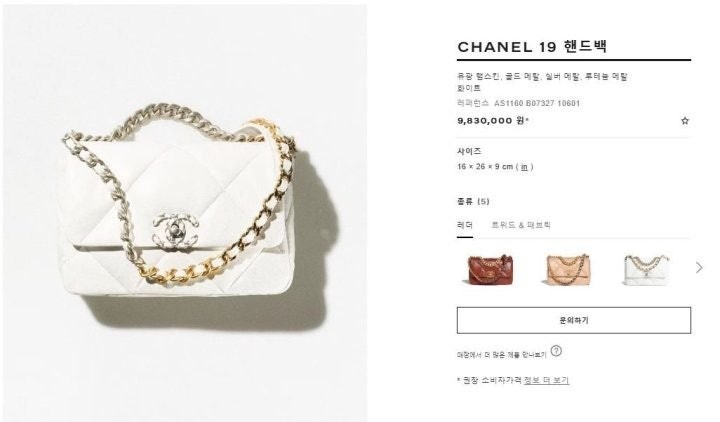Open the question mark help icon
Screen dimensions: 720x422
(556, 351)
